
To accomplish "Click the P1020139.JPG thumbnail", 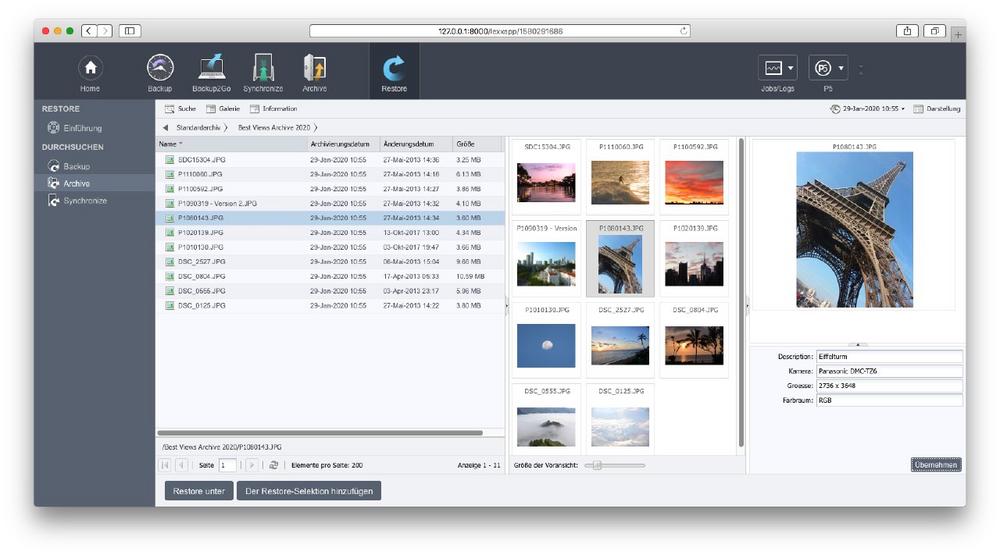I will click(x=694, y=264).
